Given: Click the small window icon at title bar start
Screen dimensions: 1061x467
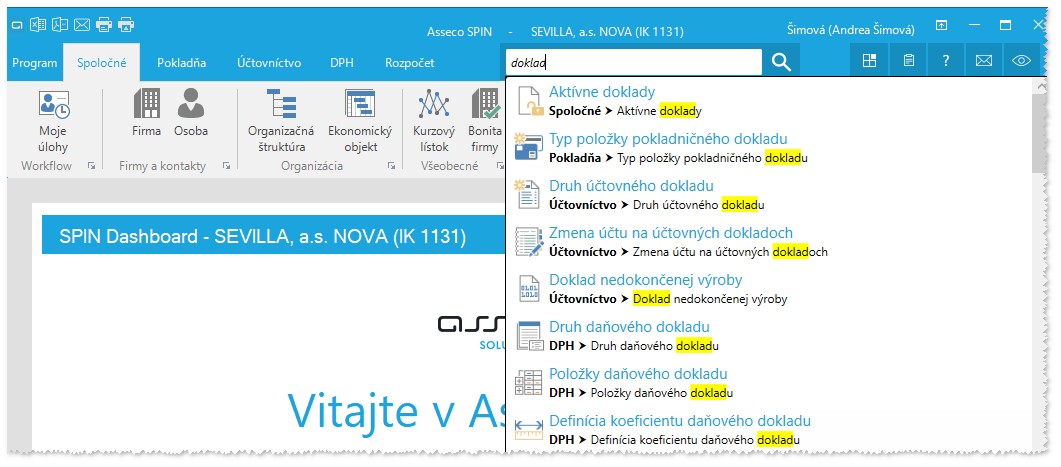Looking at the screenshot, I should pos(18,26).
